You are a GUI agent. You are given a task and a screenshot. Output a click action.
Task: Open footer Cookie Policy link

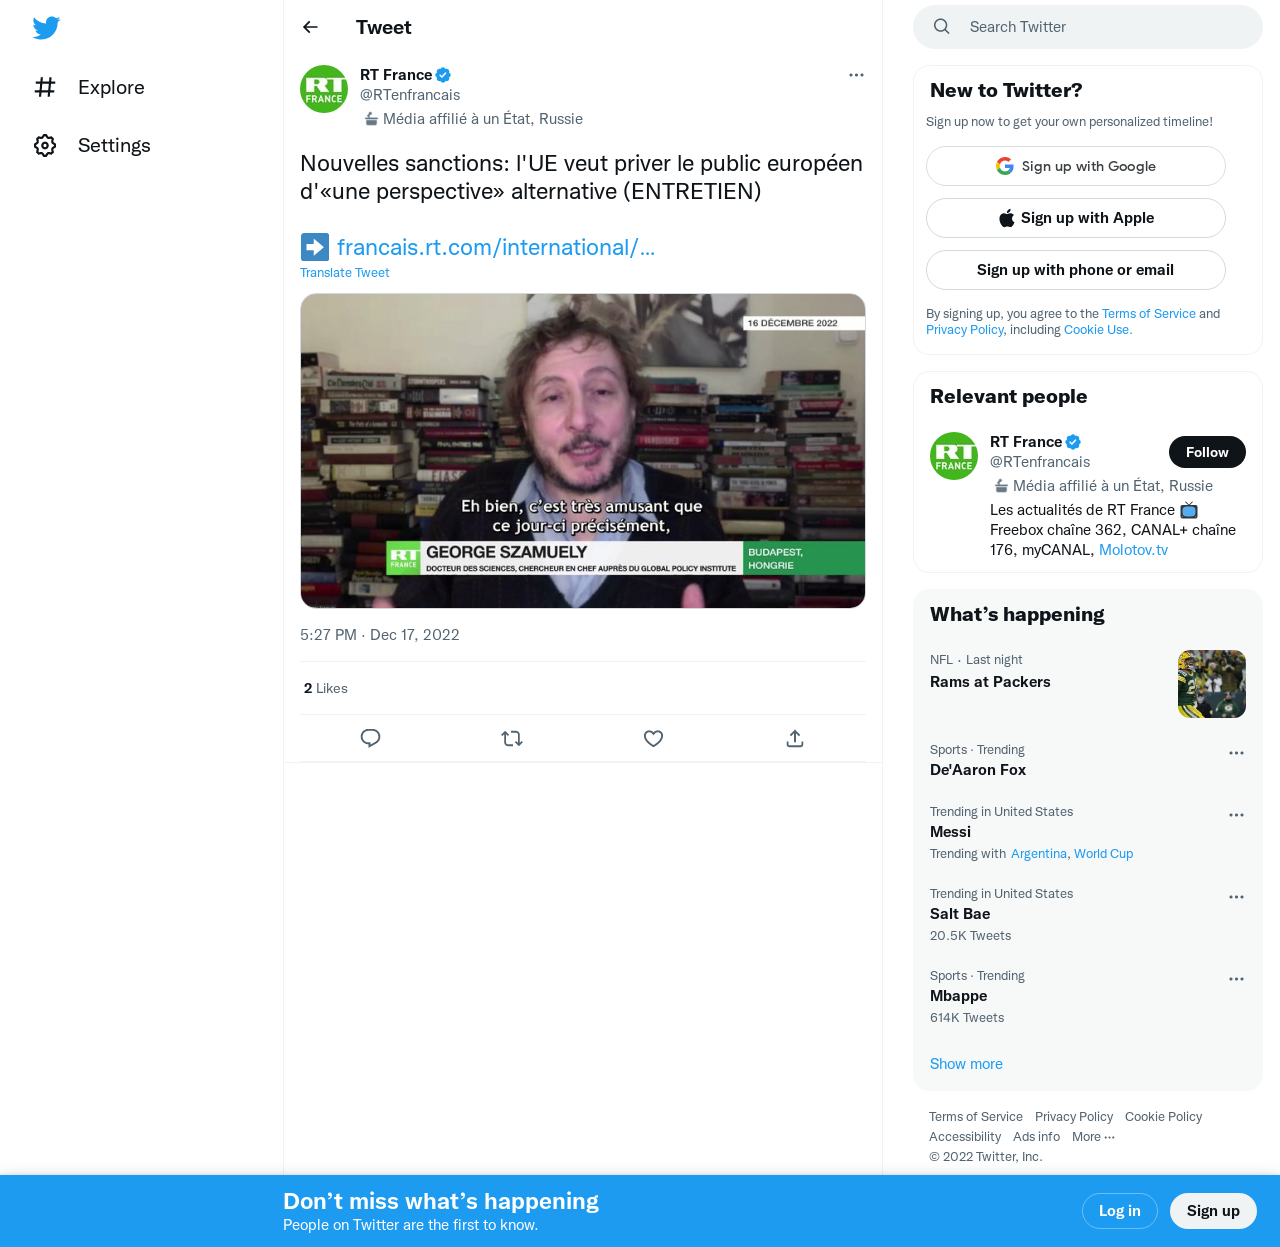tap(1164, 1117)
